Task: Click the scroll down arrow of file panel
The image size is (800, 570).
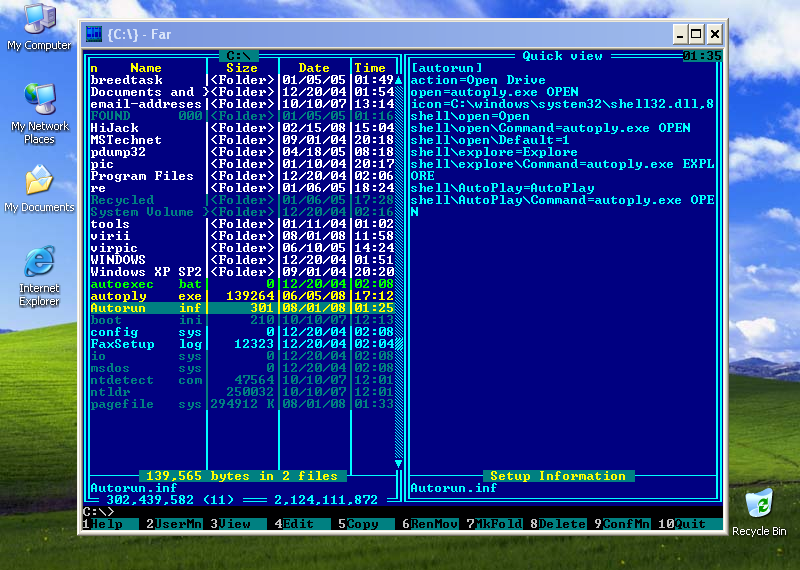Action: point(398,464)
